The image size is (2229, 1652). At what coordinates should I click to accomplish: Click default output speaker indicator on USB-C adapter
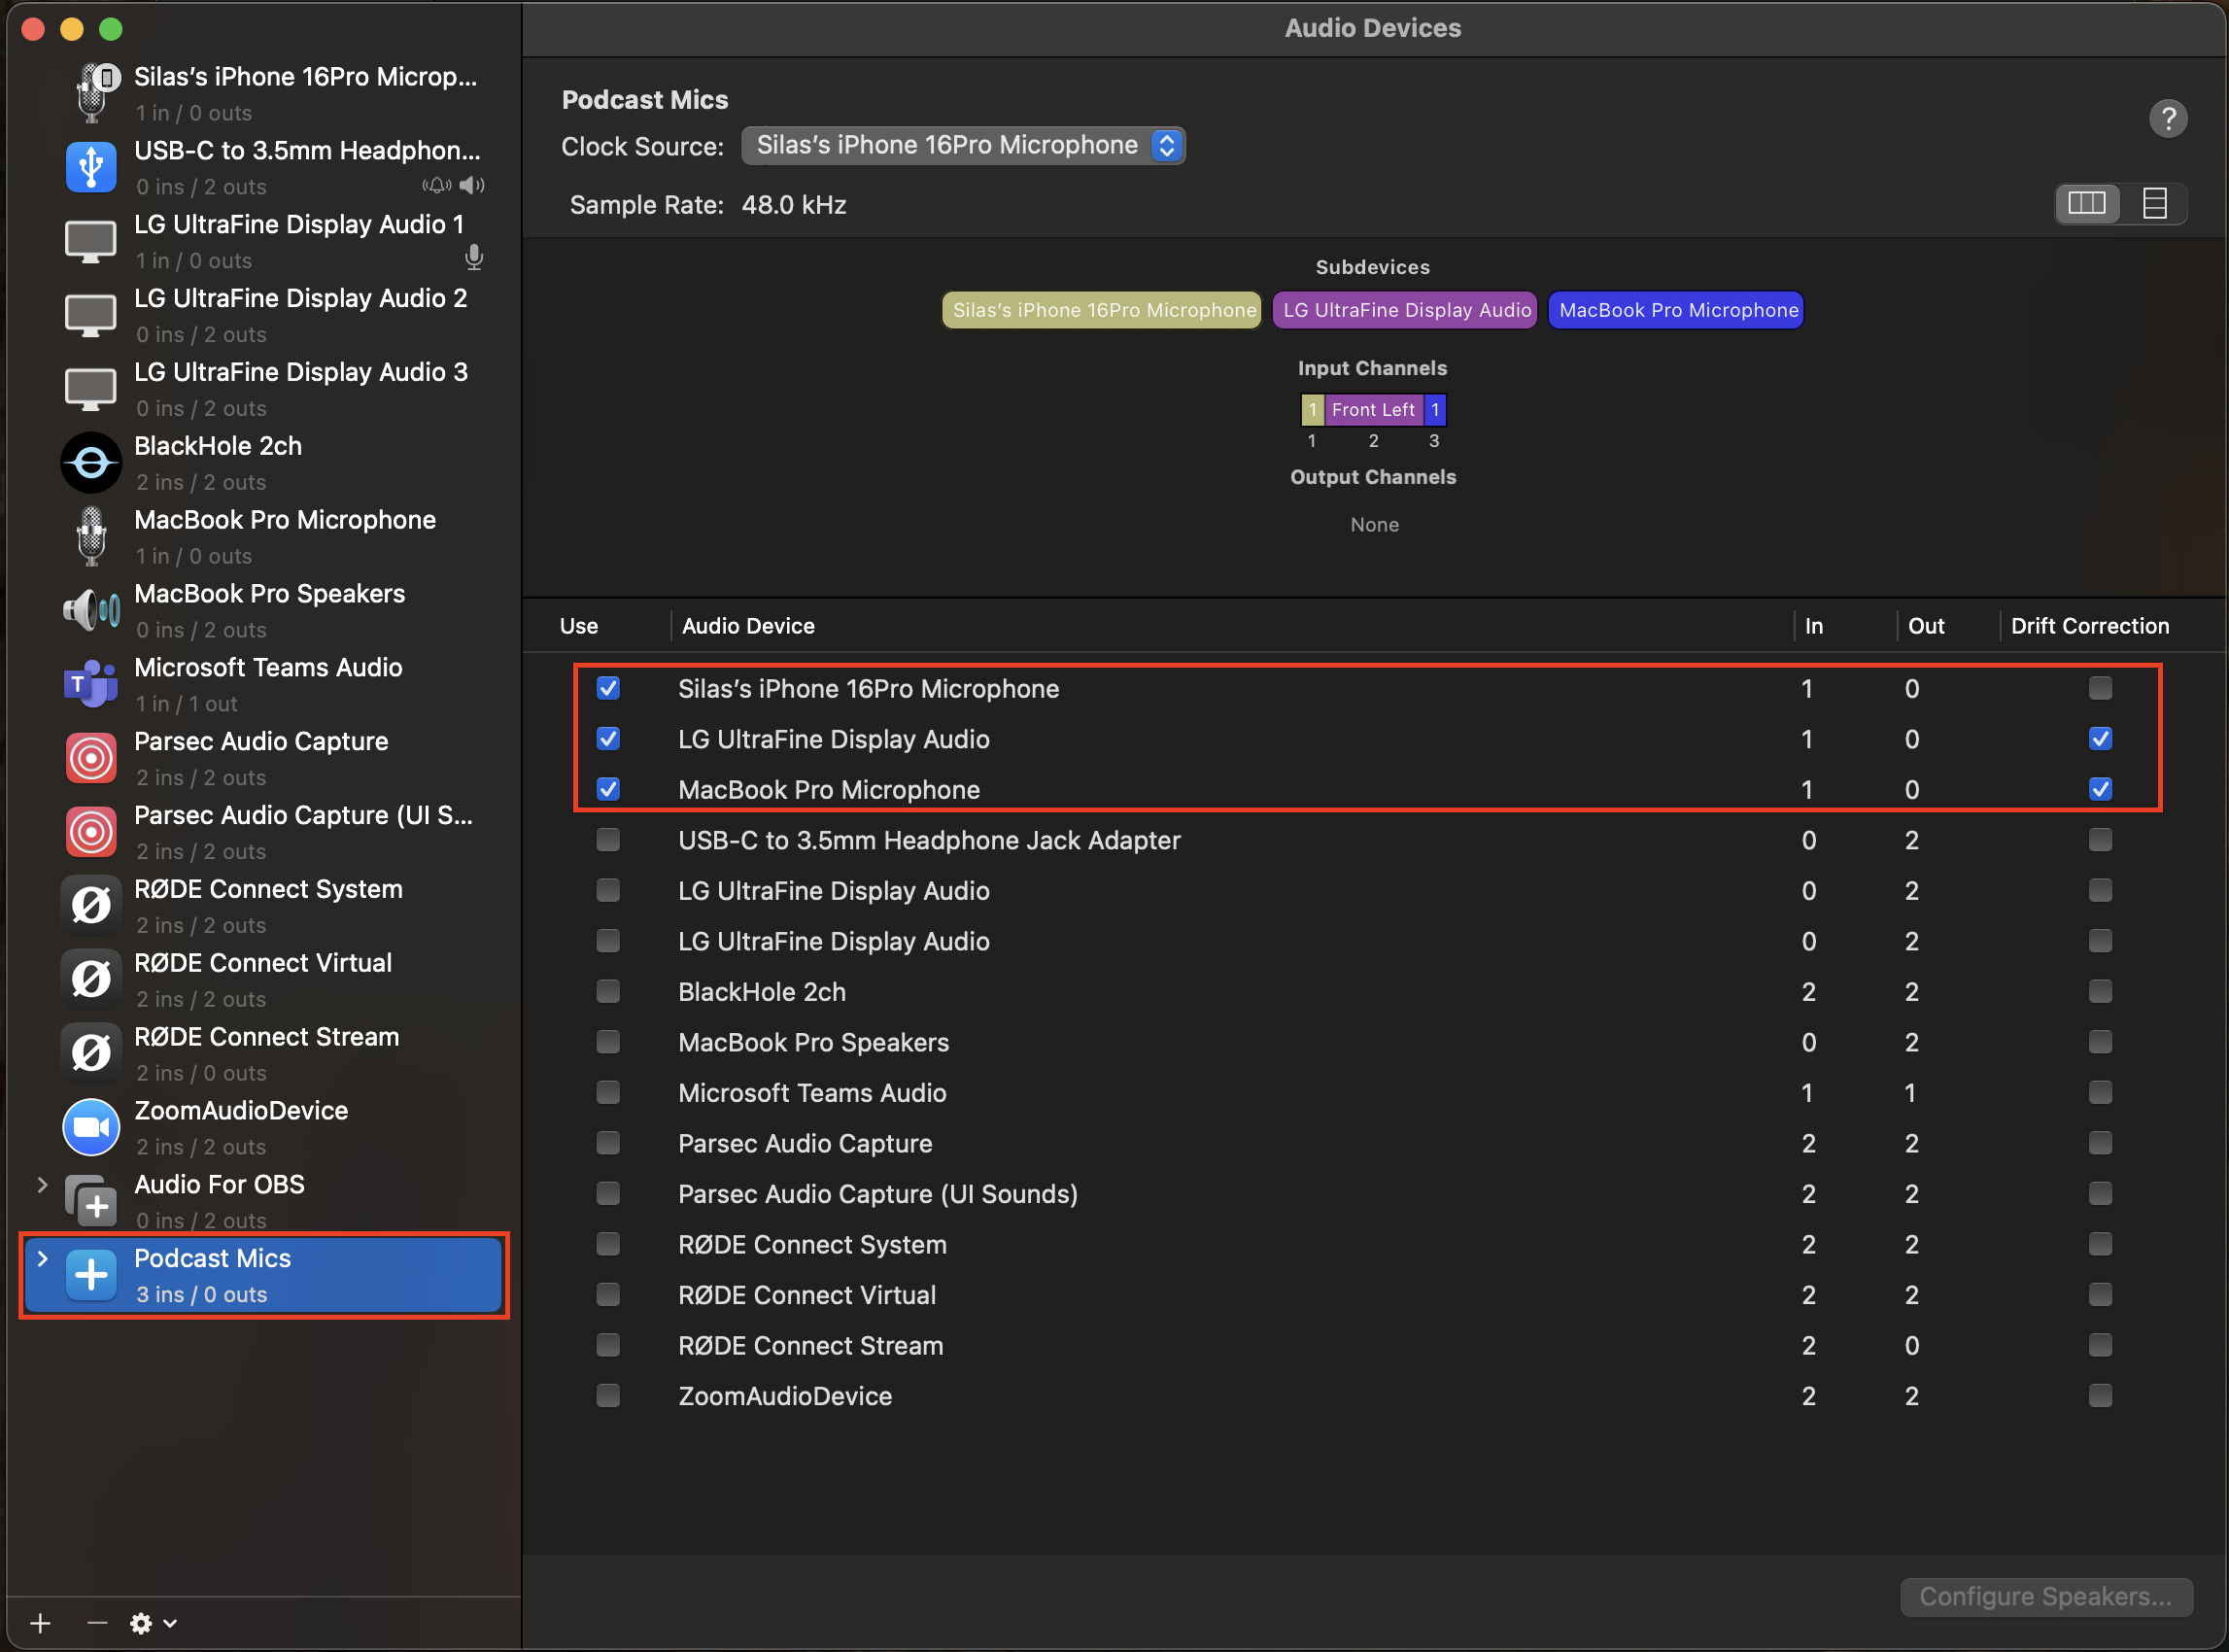(472, 186)
